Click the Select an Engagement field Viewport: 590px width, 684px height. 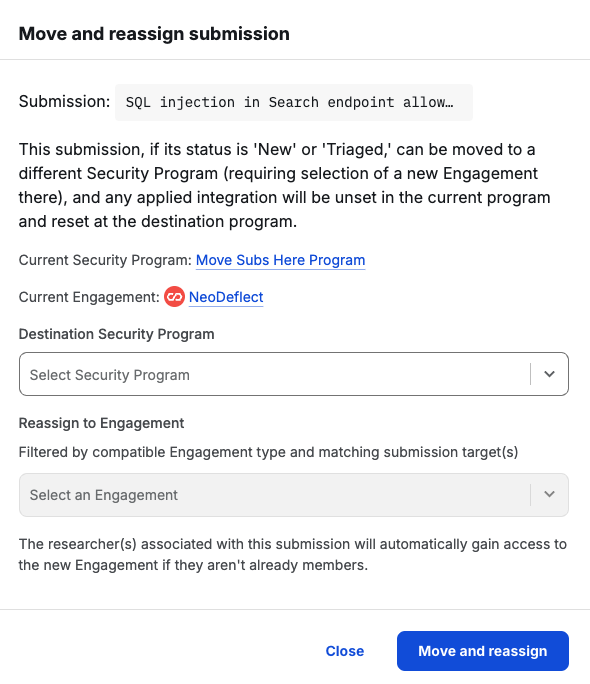(294, 495)
